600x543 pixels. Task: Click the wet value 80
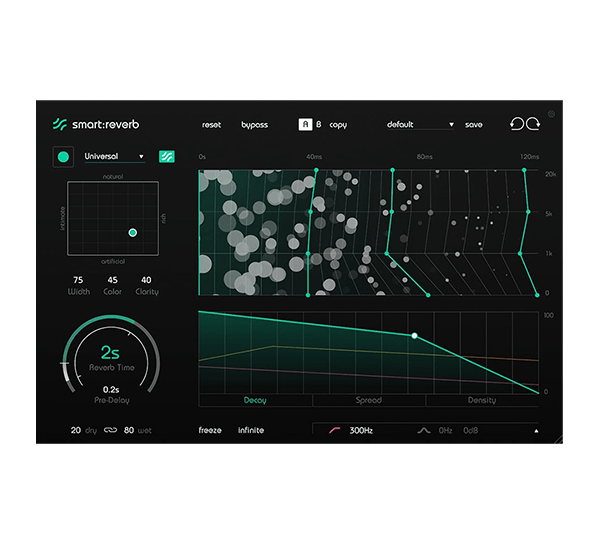point(129,430)
